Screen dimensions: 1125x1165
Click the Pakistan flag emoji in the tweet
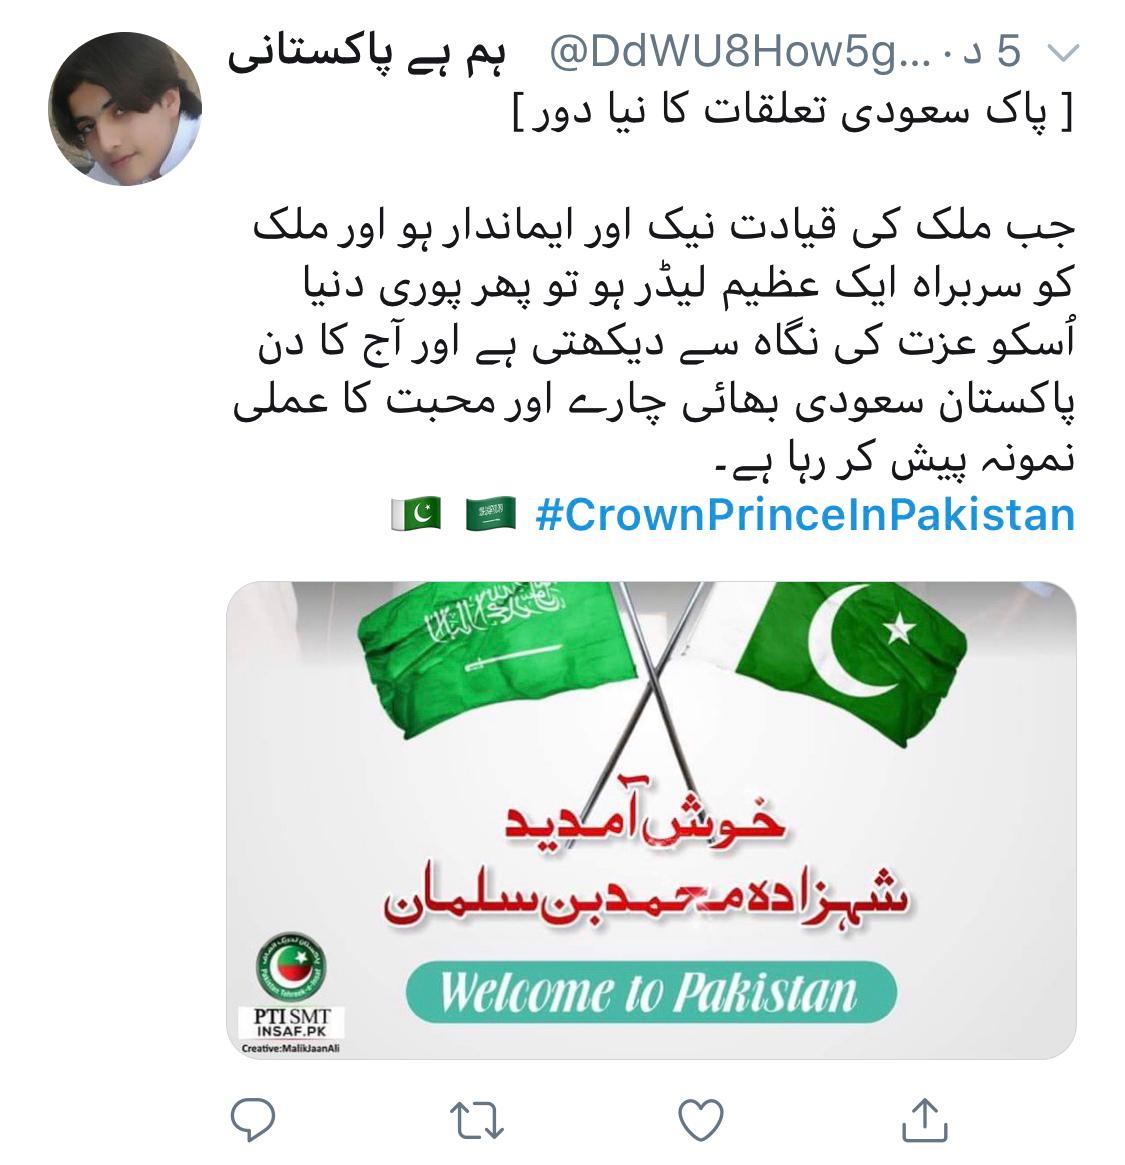click(x=416, y=514)
